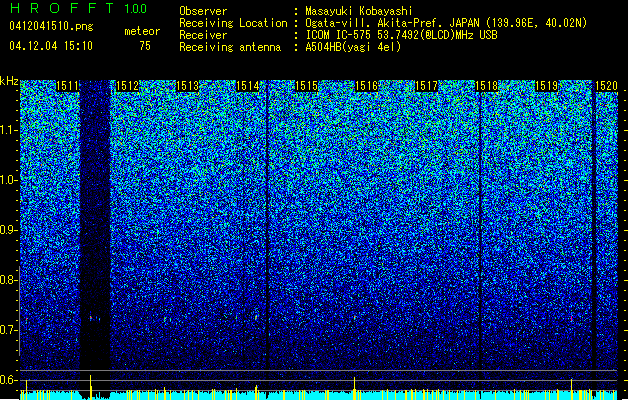The image size is (629, 400).
Task: Click the 0.9 frequency axis label
Action: [x=9, y=230]
